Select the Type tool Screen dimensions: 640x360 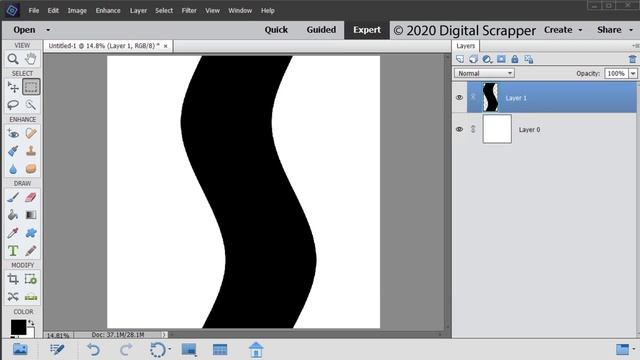coord(13,251)
